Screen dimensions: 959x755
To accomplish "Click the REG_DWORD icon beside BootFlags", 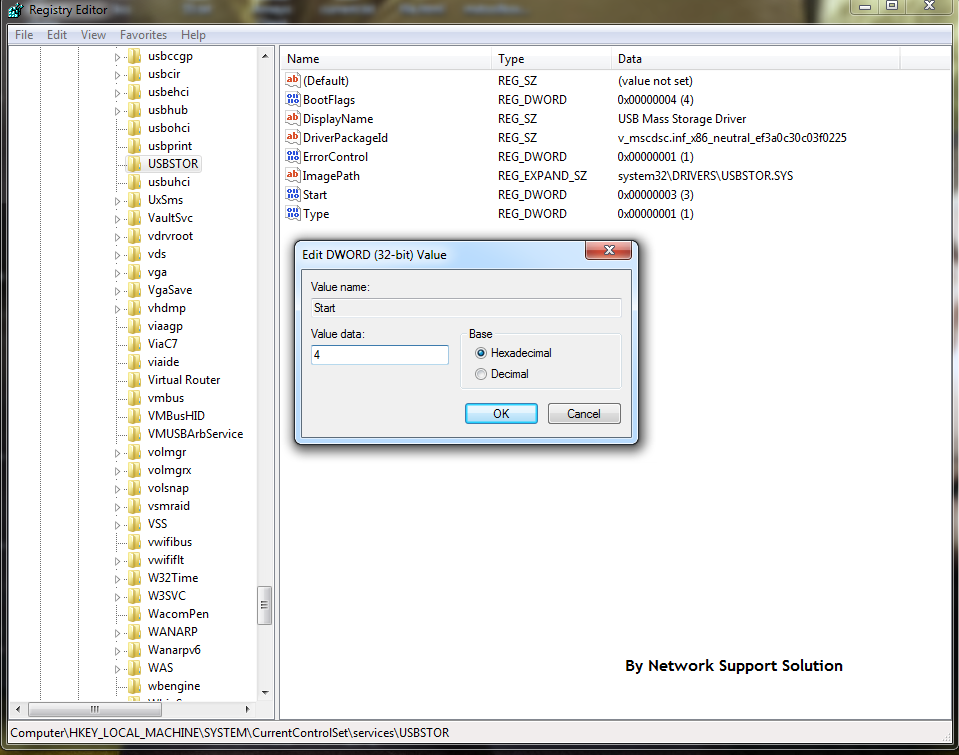I will point(294,99).
